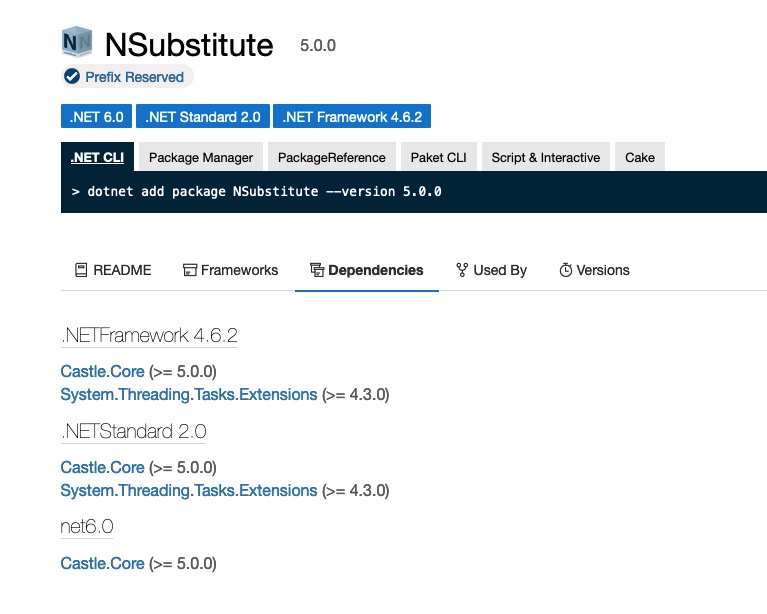This screenshot has height=614, width=767.
Task: Click the Prefix Reserved label
Action: tap(135, 77)
